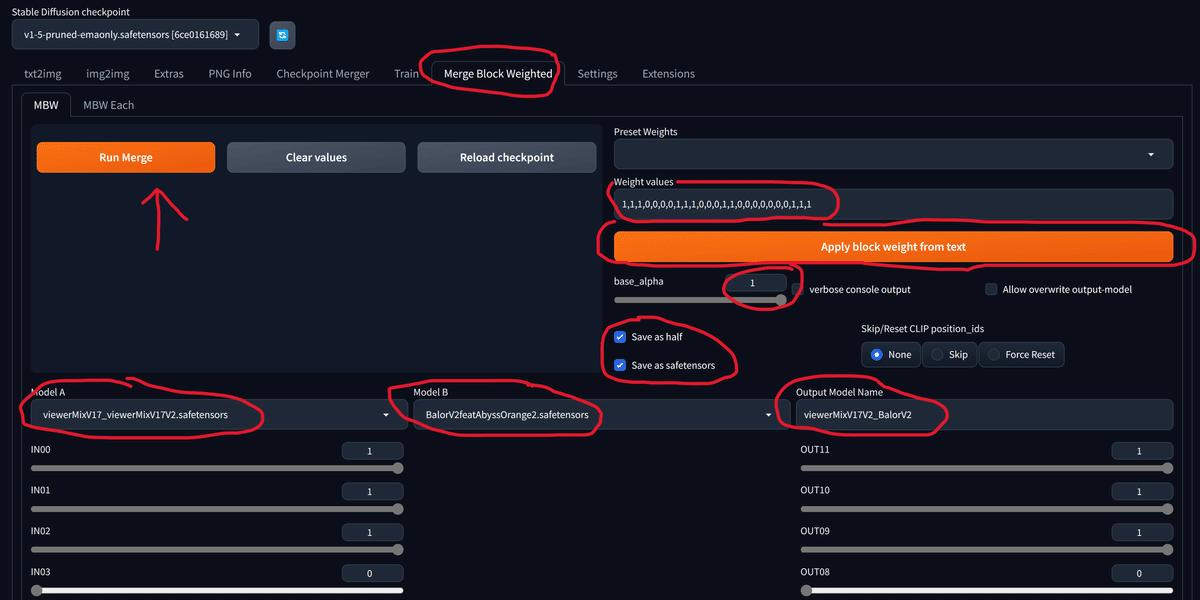Click the IN01 value box
Screen dimensions: 1200x600
click(372, 492)
